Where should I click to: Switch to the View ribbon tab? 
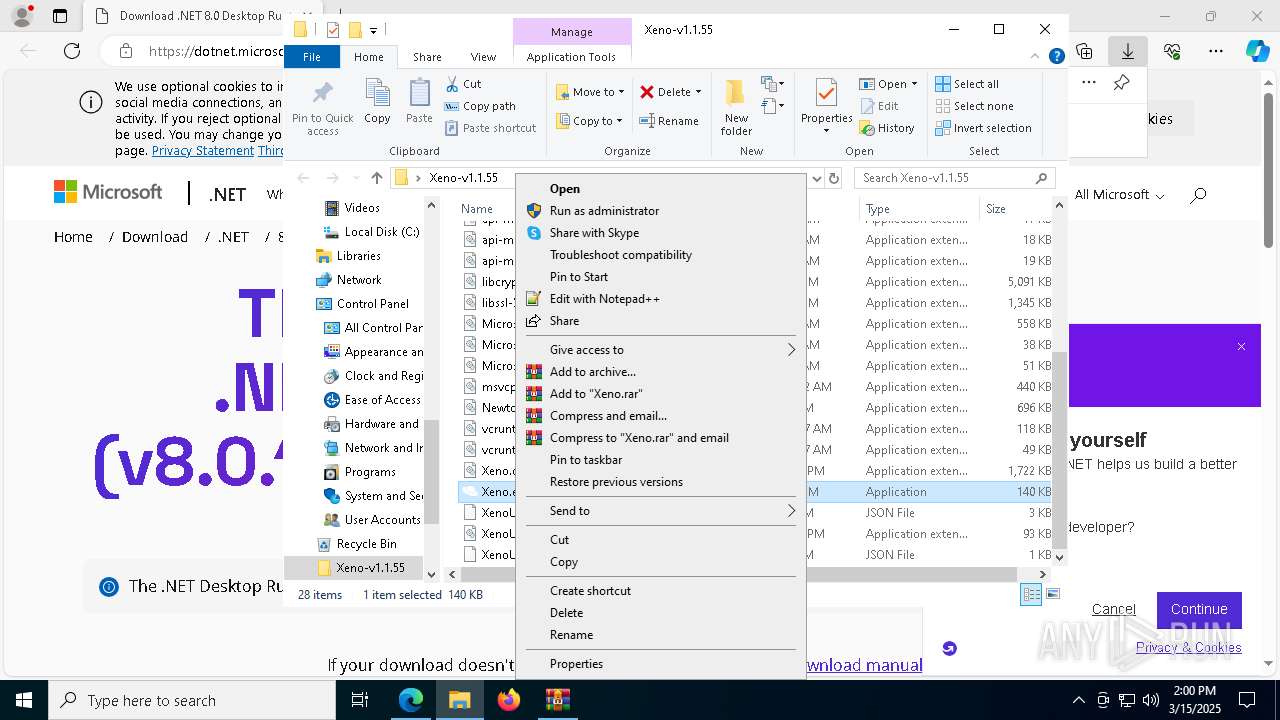(483, 57)
